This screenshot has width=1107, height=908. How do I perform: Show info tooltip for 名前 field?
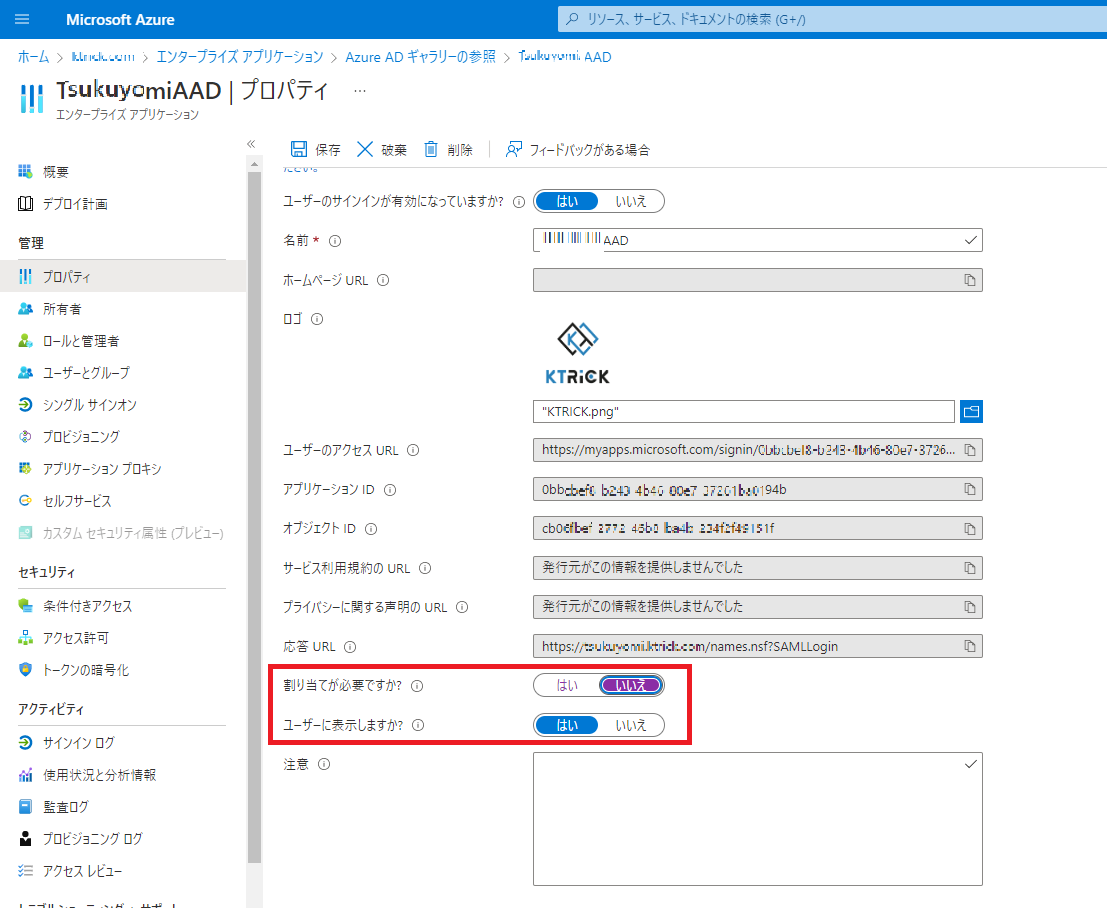(x=335, y=241)
